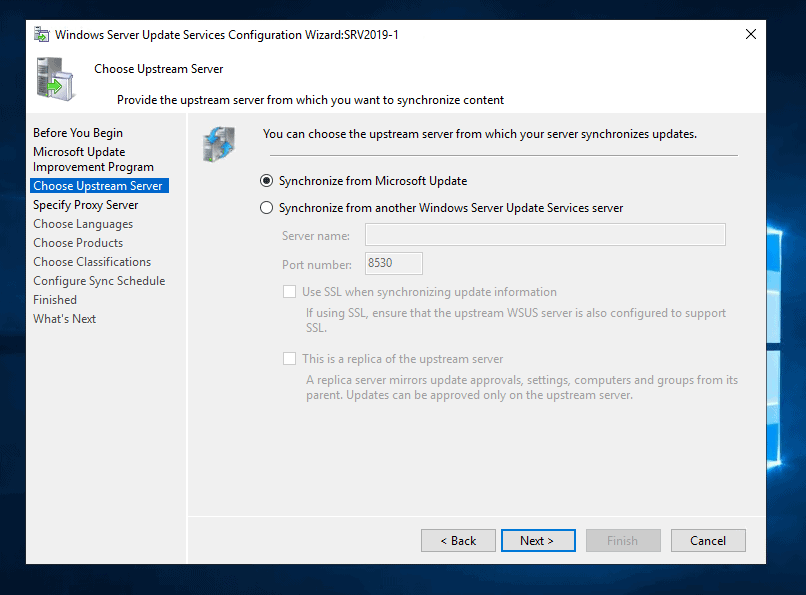The image size is (806, 595).
Task: Open the "Choose Languages" step
Action: pos(86,223)
